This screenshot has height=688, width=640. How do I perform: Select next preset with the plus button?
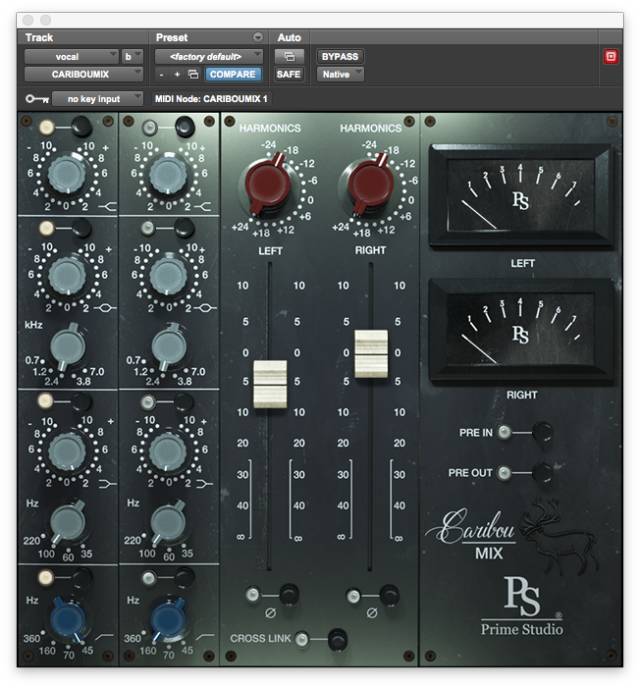pyautogui.click(x=177, y=75)
